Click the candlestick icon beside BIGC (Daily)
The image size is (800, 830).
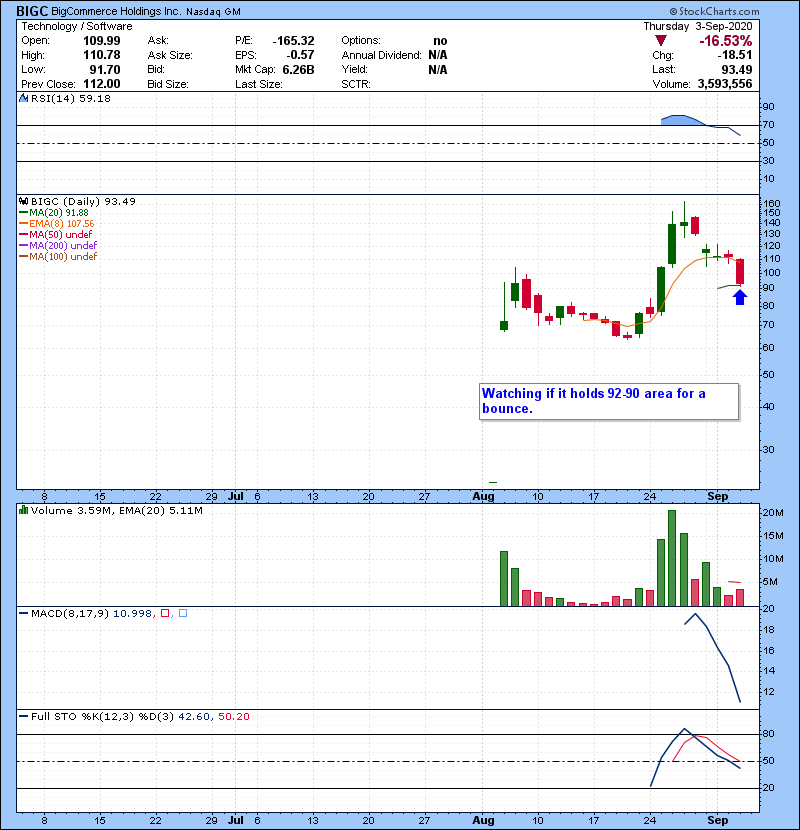click(x=23, y=202)
